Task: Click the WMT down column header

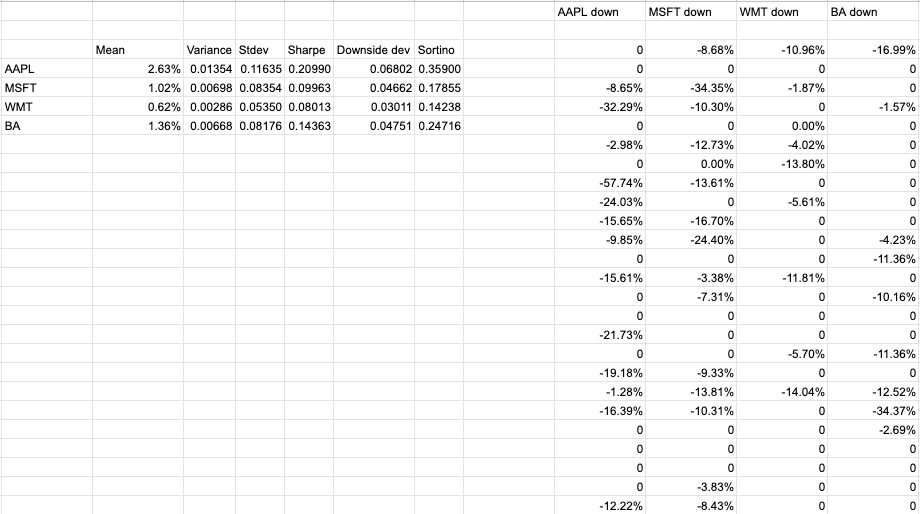Action: [x=769, y=12]
